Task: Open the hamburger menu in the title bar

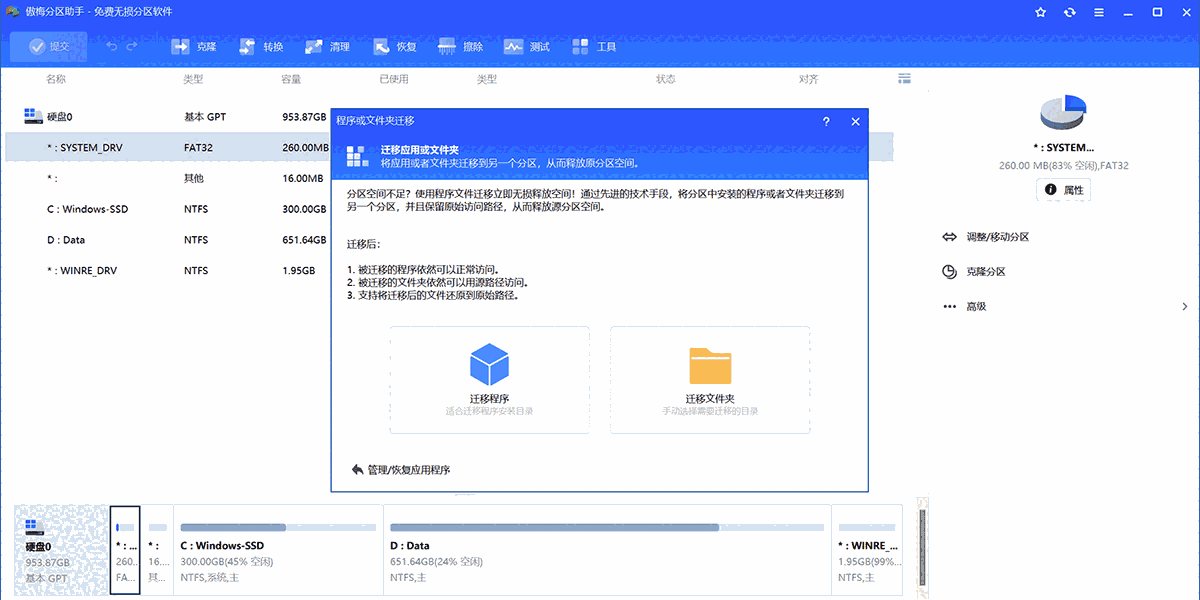Action: point(1098,12)
